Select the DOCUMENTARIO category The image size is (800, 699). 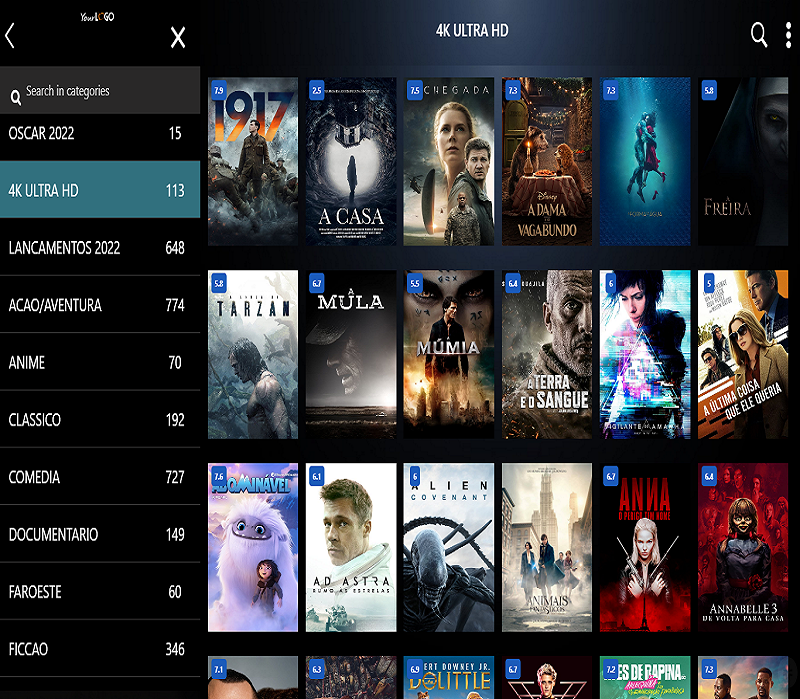[x=100, y=534]
